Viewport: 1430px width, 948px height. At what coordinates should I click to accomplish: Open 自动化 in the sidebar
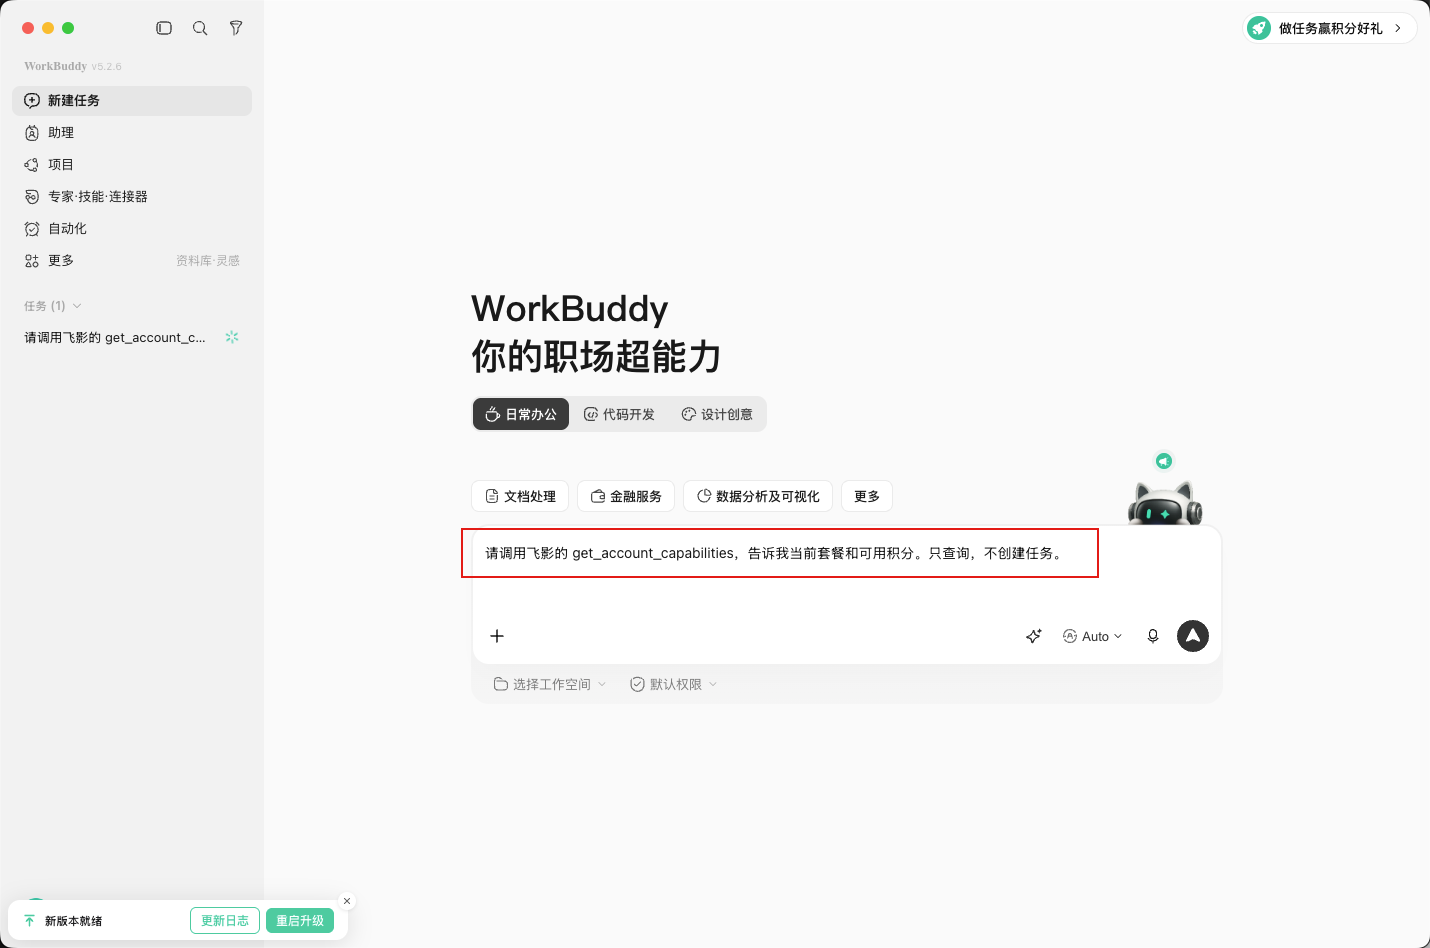pyautogui.click(x=132, y=229)
